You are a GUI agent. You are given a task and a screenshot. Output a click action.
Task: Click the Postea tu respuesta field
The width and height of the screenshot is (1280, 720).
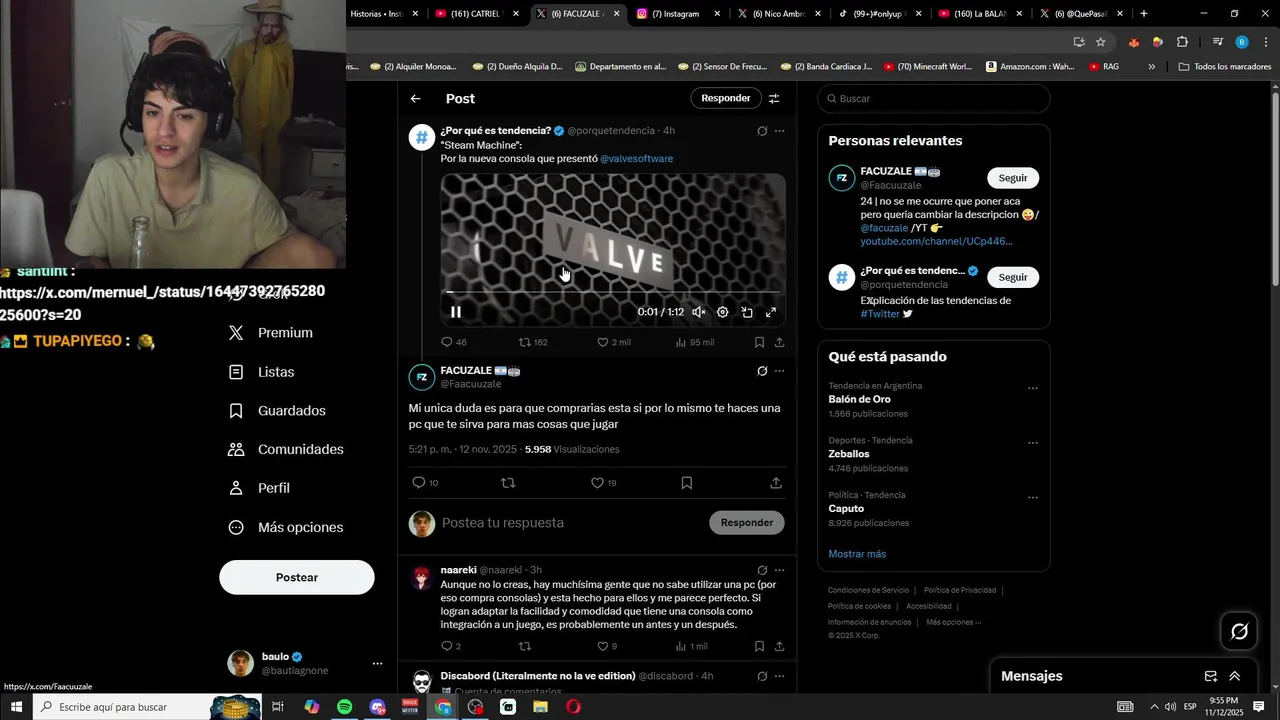click(x=570, y=523)
